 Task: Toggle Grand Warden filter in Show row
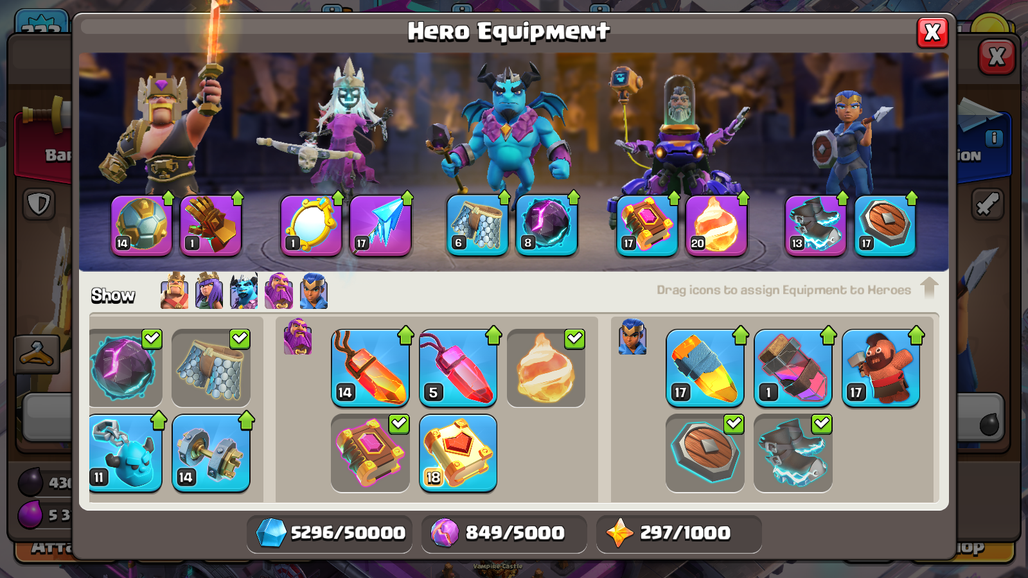click(x=279, y=291)
